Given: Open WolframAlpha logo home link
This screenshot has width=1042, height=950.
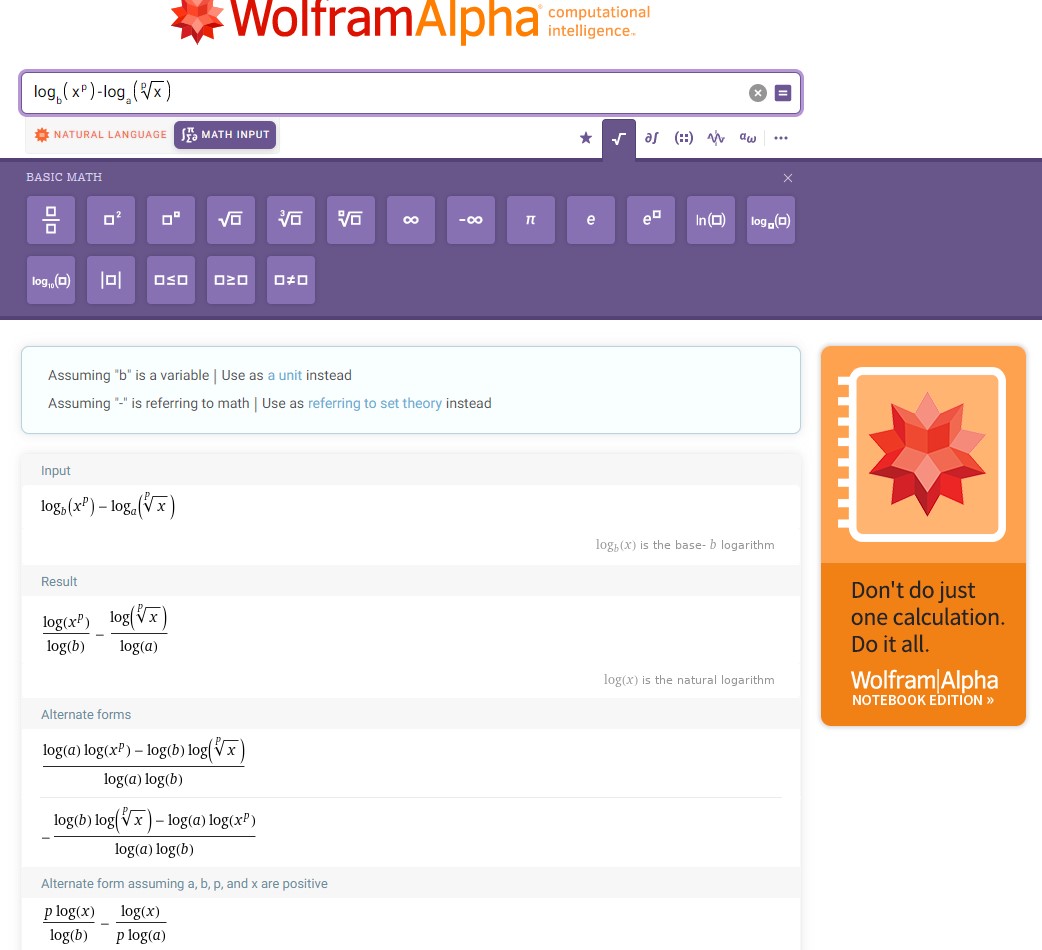Looking at the screenshot, I should [x=410, y=21].
